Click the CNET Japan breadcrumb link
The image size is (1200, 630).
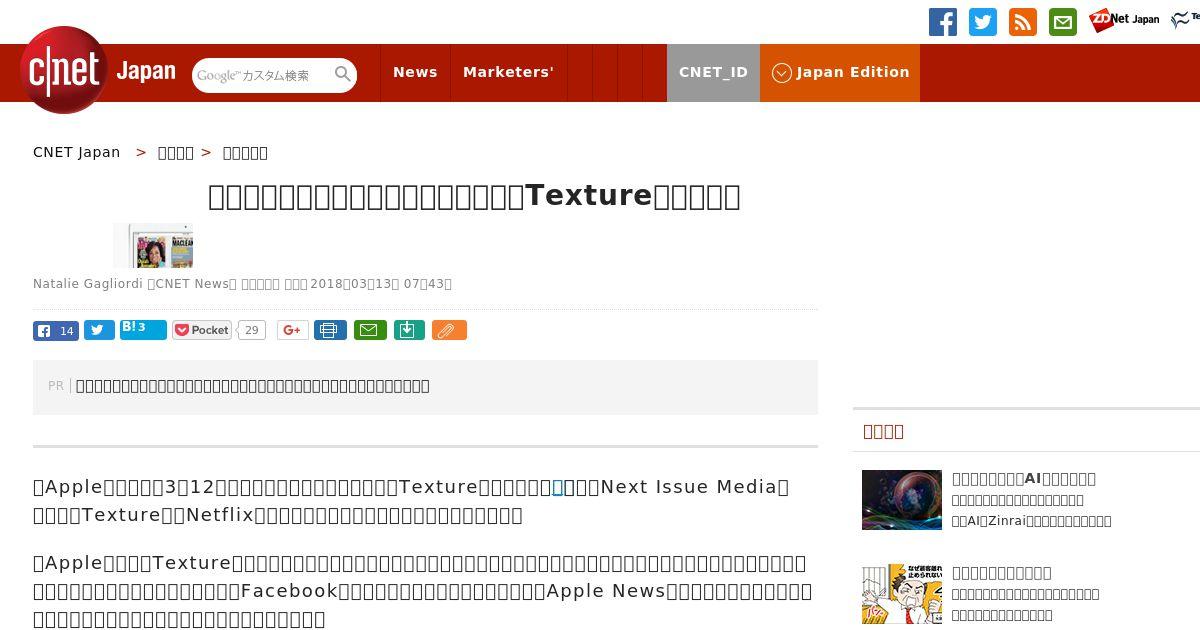76,152
